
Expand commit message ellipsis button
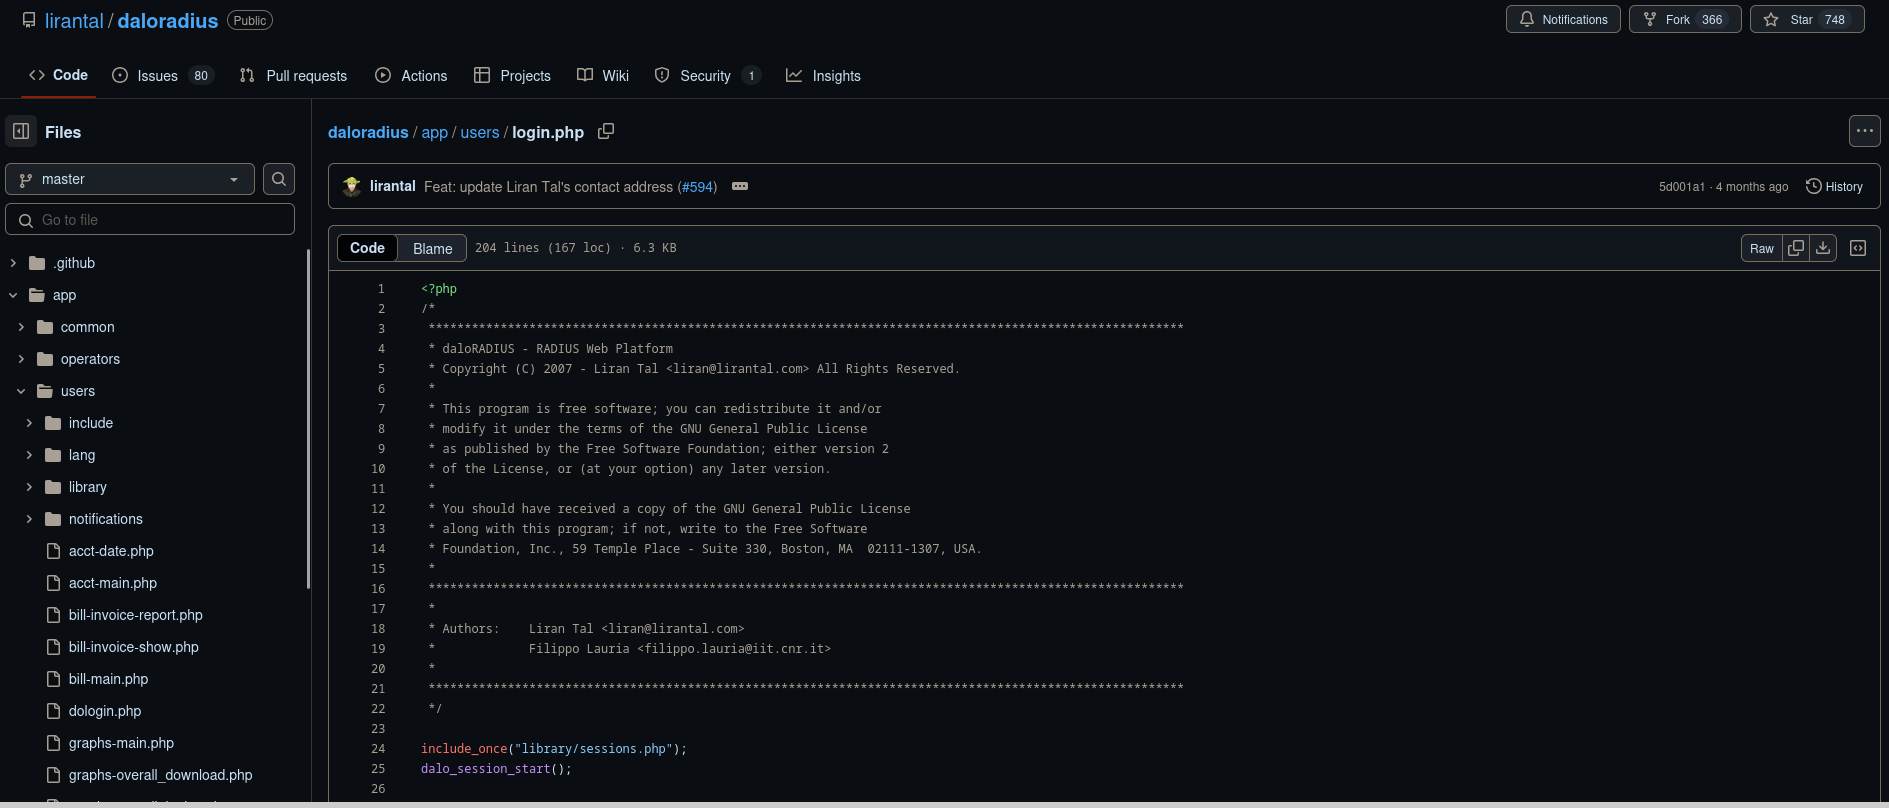click(x=740, y=187)
